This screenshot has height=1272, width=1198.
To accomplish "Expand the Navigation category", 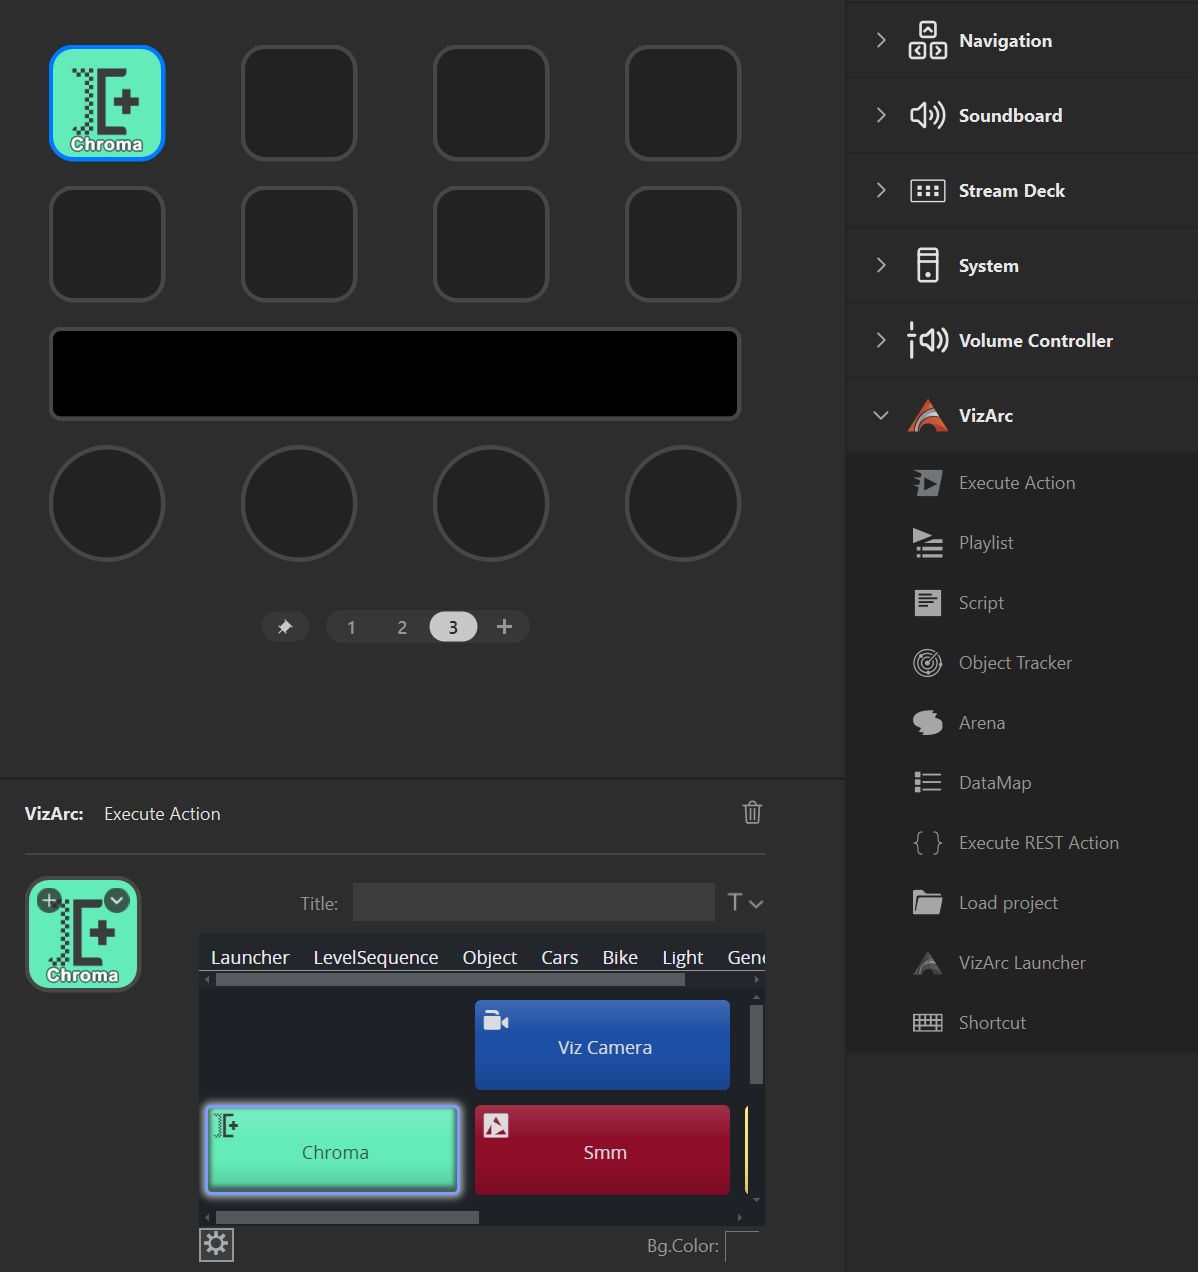I will tap(881, 40).
